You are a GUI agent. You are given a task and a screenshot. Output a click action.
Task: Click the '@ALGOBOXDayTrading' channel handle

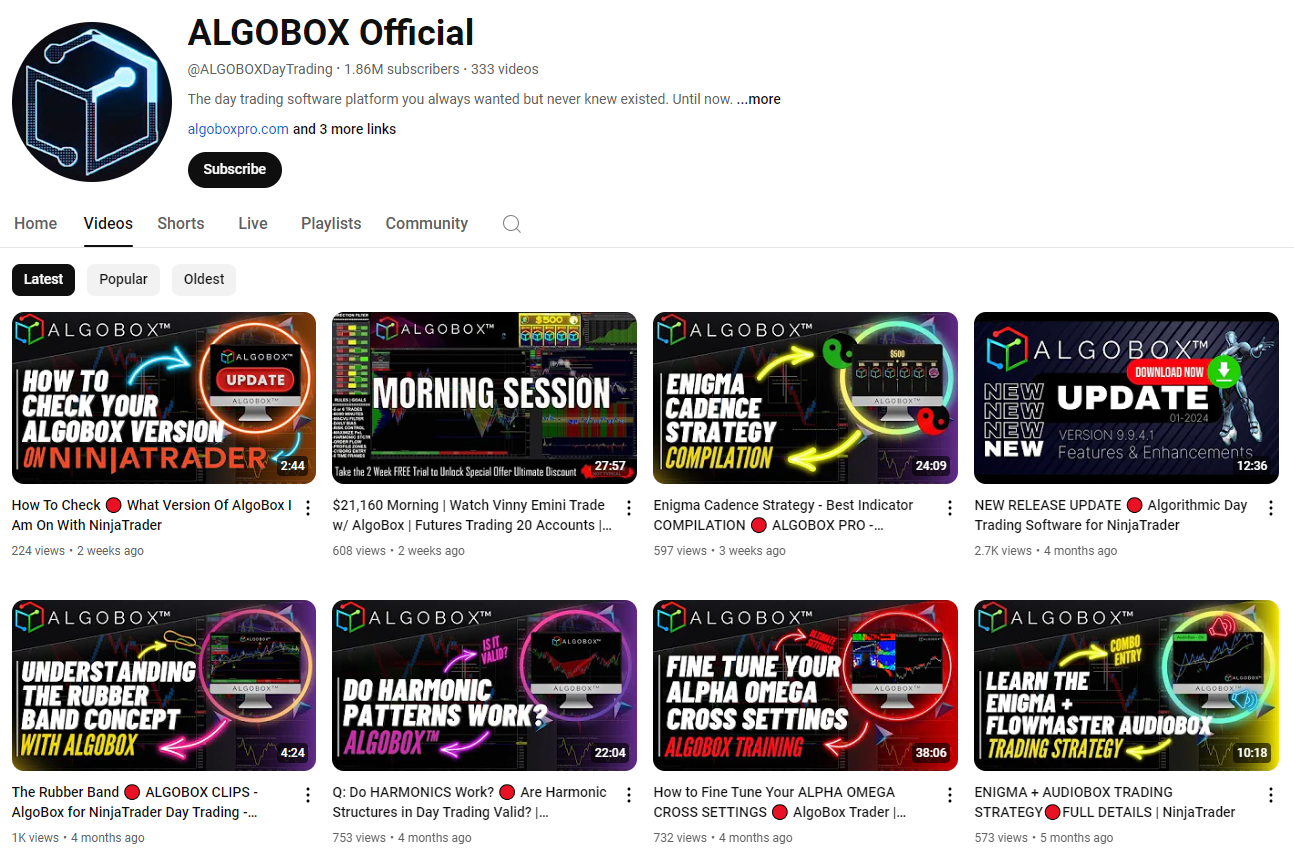coord(261,69)
